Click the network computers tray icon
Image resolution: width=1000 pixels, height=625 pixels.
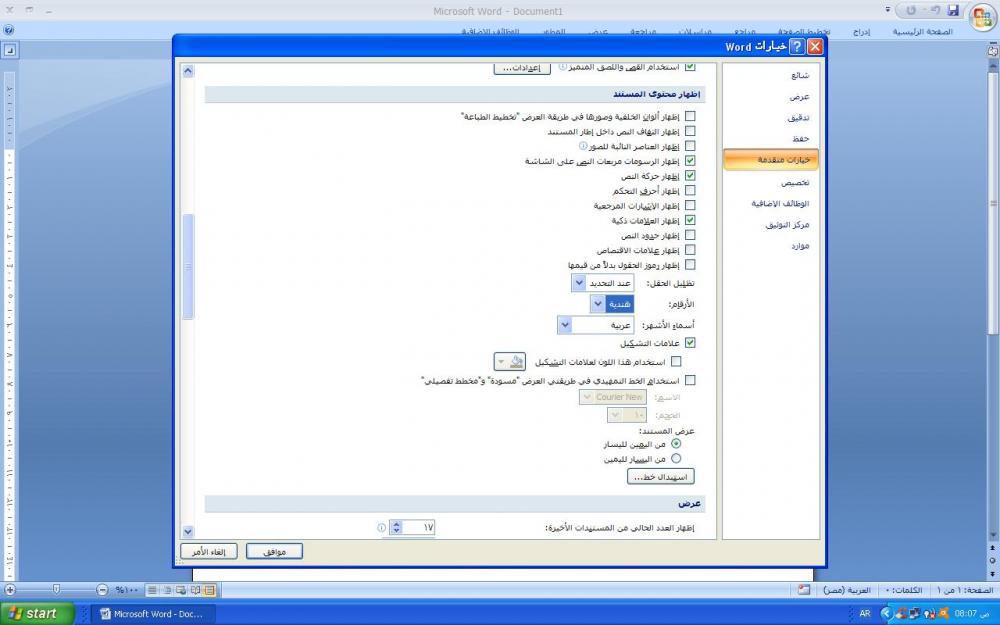click(x=916, y=614)
